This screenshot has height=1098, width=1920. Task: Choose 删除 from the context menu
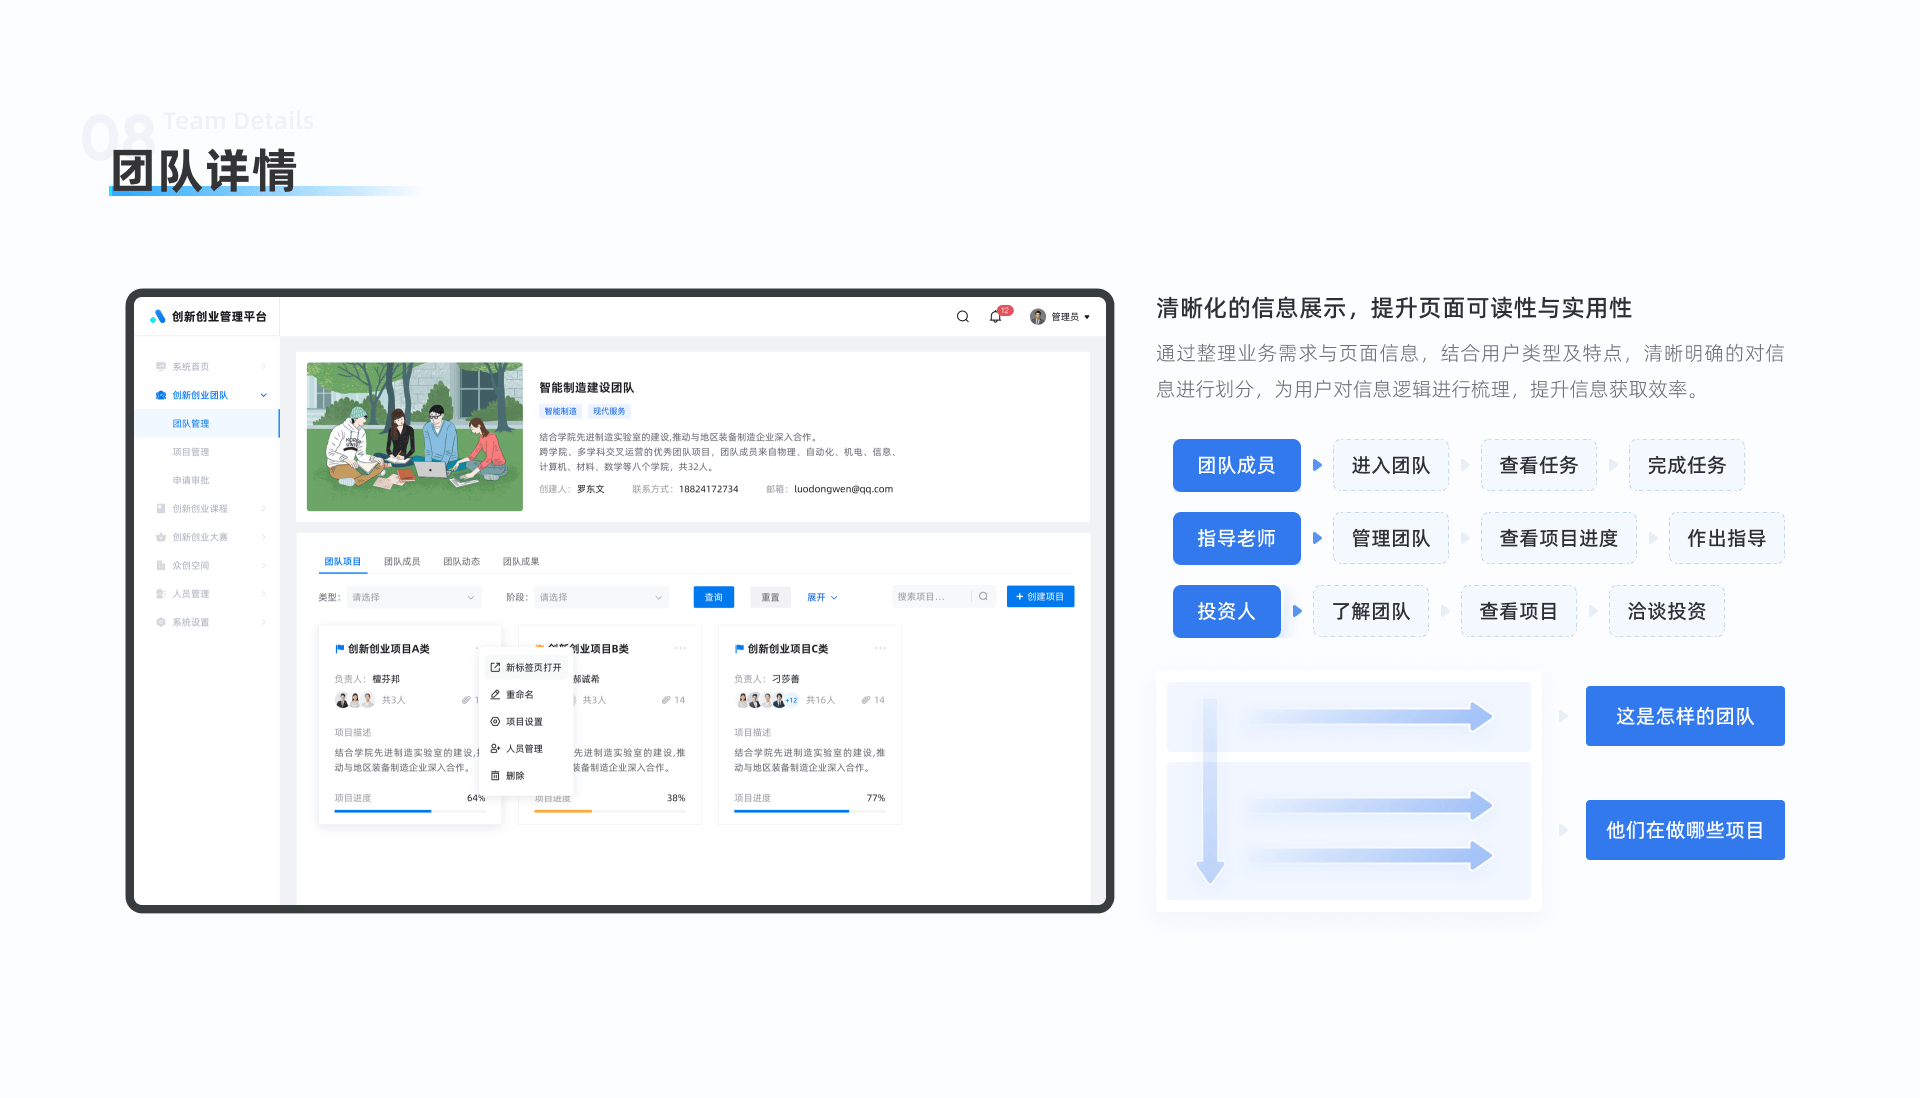514,775
